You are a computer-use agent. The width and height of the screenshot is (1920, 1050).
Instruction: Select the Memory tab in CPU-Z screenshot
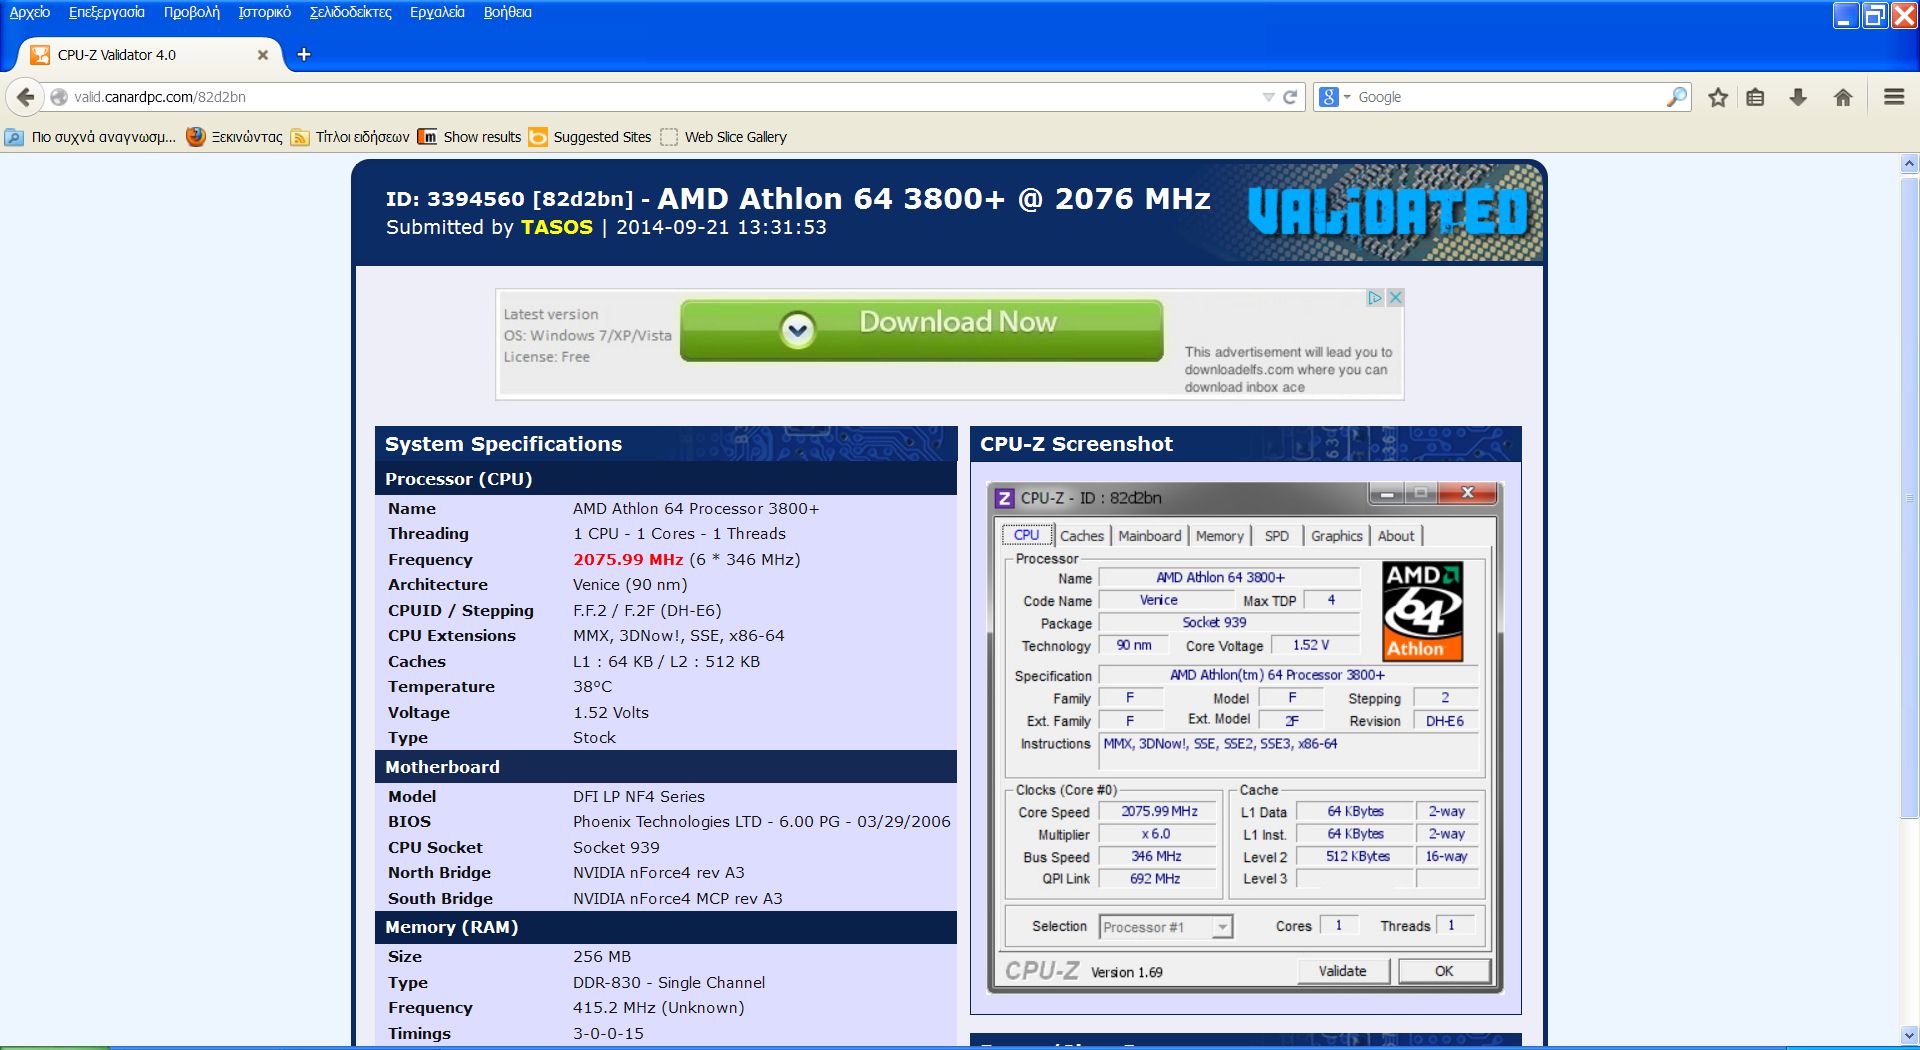coord(1219,536)
